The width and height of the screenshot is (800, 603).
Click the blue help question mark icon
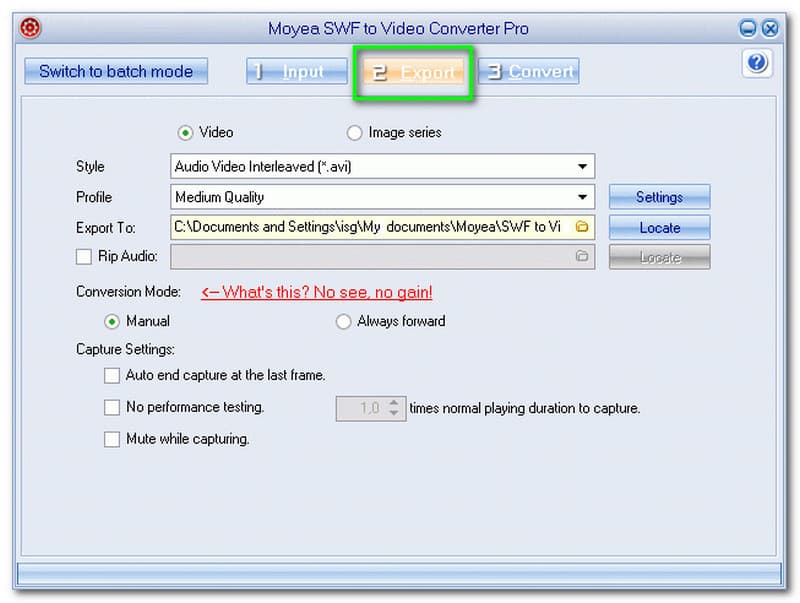click(x=757, y=65)
